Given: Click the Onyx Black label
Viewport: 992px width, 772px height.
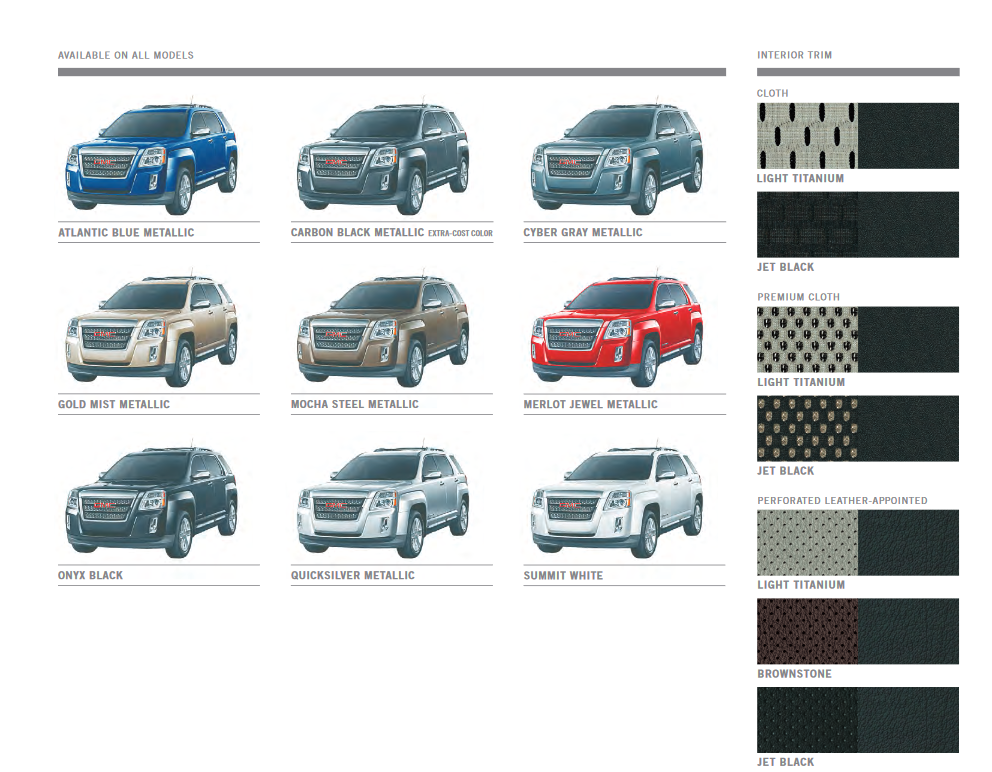Looking at the screenshot, I should tap(90, 576).
